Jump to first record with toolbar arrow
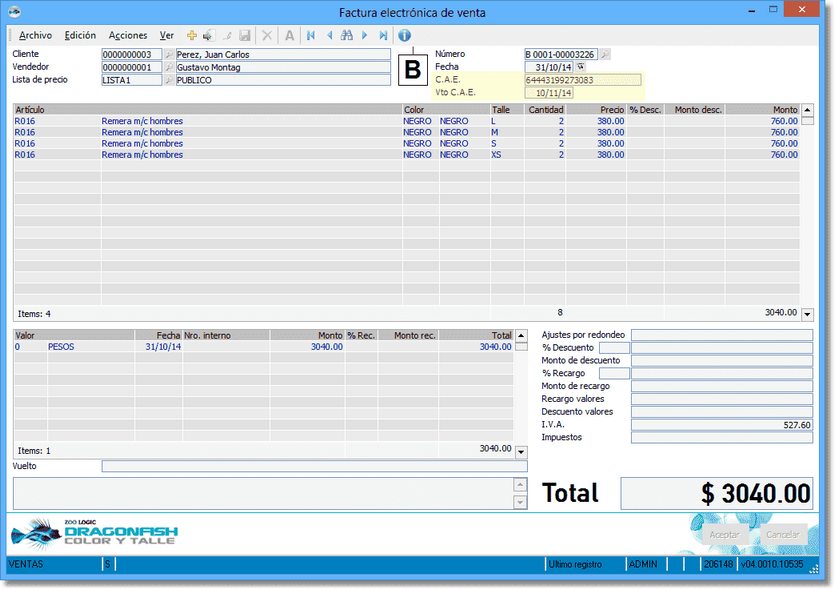Image resolution: width=835 pixels, height=590 pixels. pyautogui.click(x=311, y=35)
